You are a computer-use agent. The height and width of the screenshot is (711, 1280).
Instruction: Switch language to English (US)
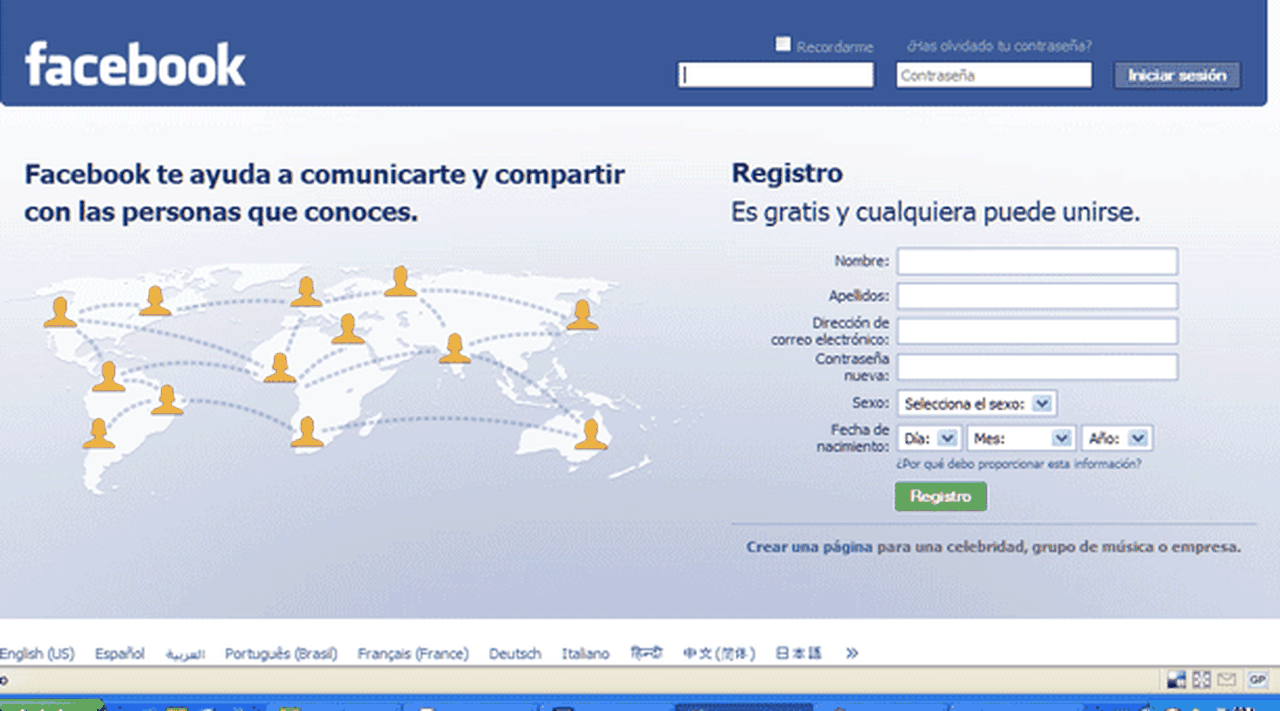pos(37,653)
